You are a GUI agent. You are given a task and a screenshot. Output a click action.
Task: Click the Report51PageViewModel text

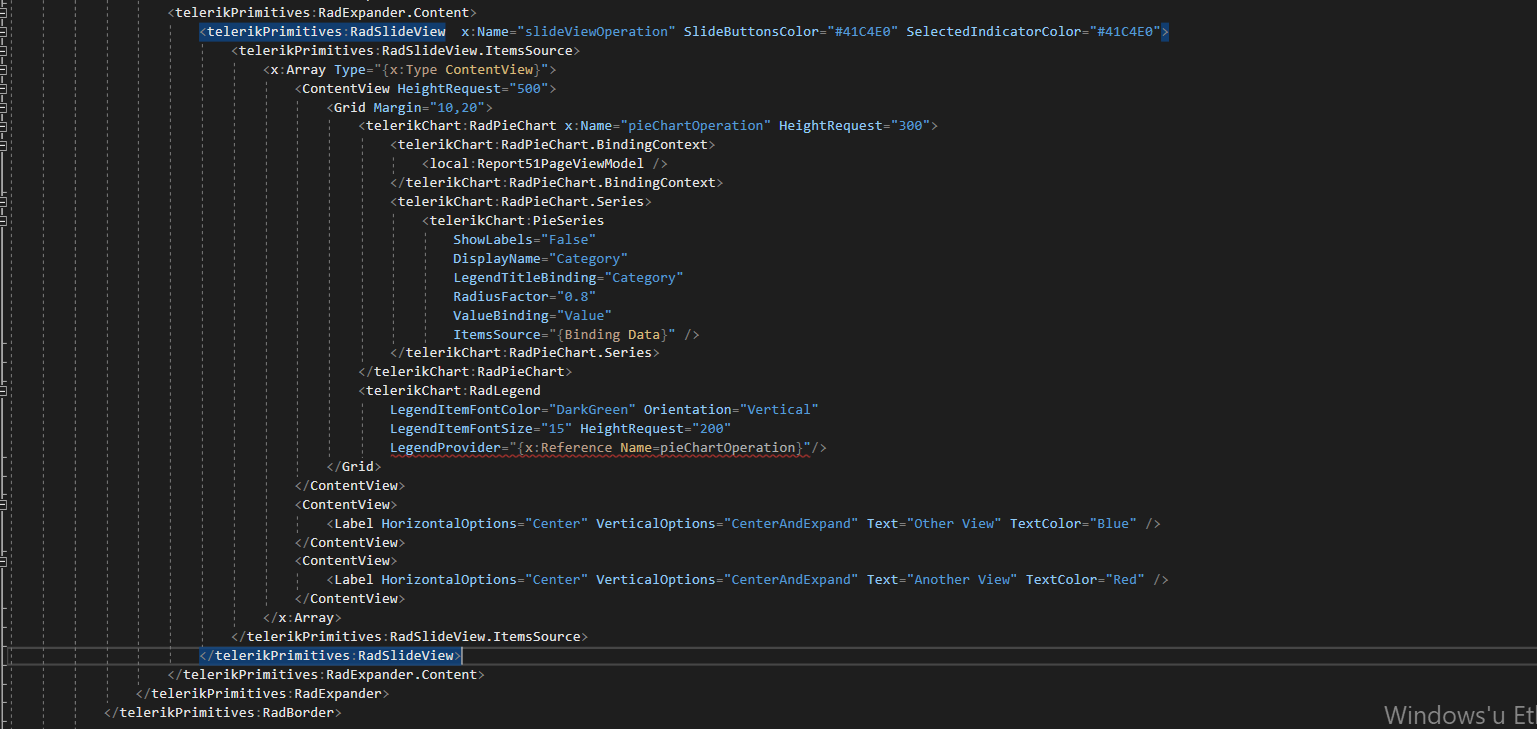pos(560,164)
